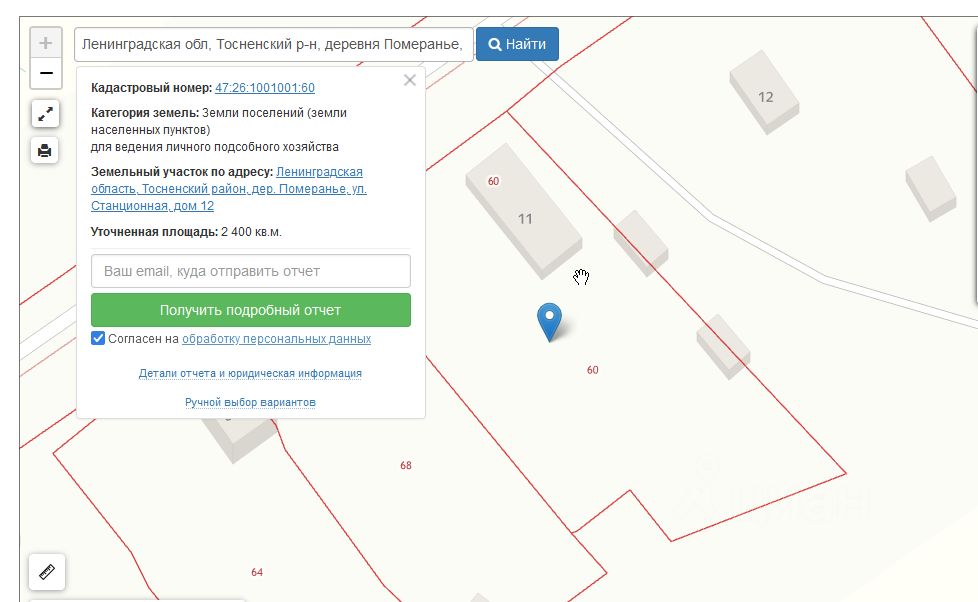
Task: Open Детали отчета и юридическая информация
Action: (250, 373)
